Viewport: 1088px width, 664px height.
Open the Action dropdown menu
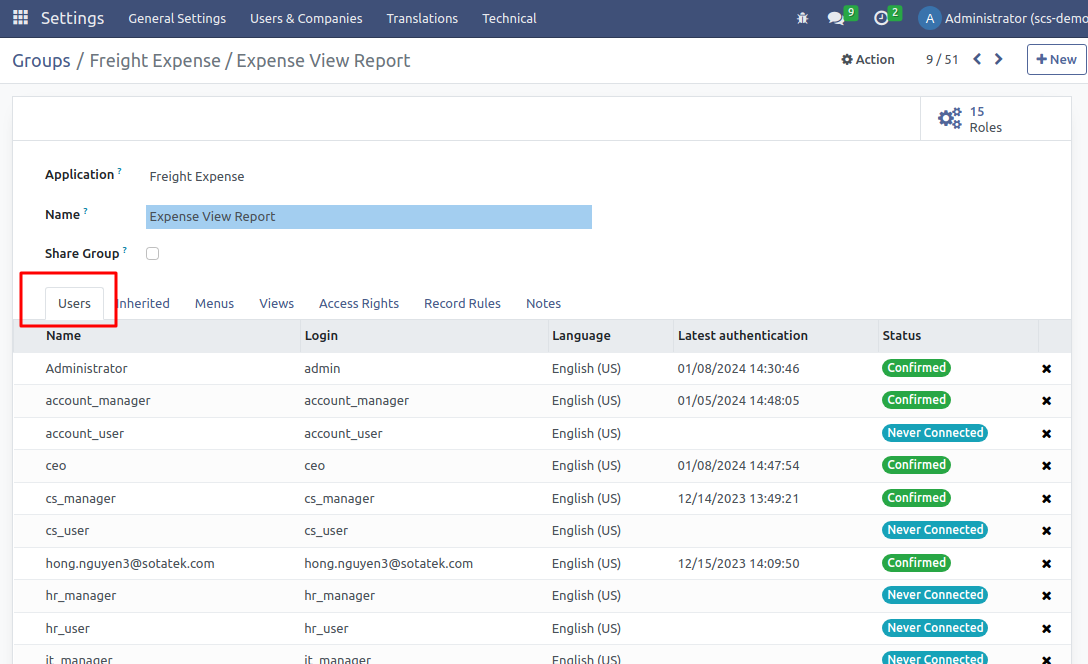[868, 60]
